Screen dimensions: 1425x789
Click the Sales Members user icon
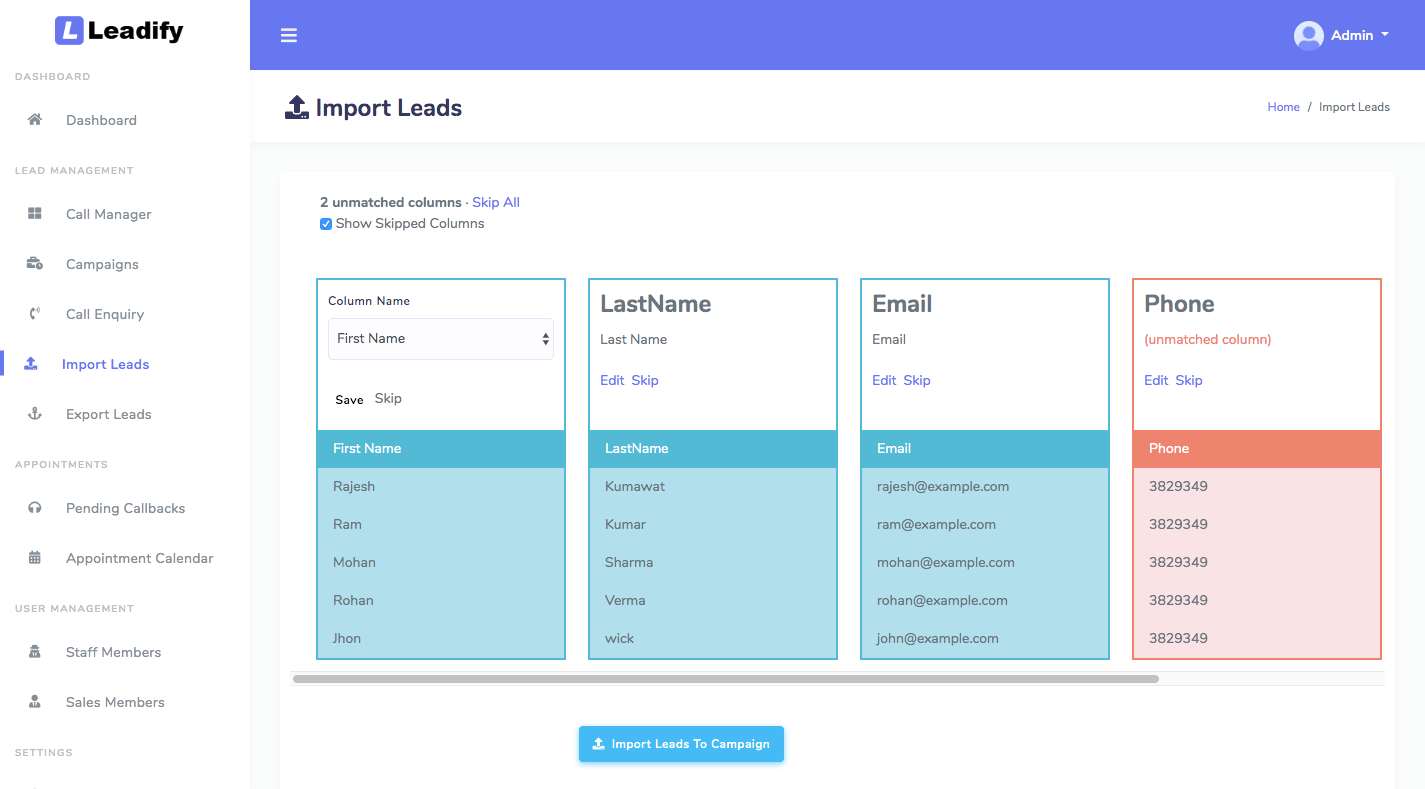pyautogui.click(x=35, y=701)
